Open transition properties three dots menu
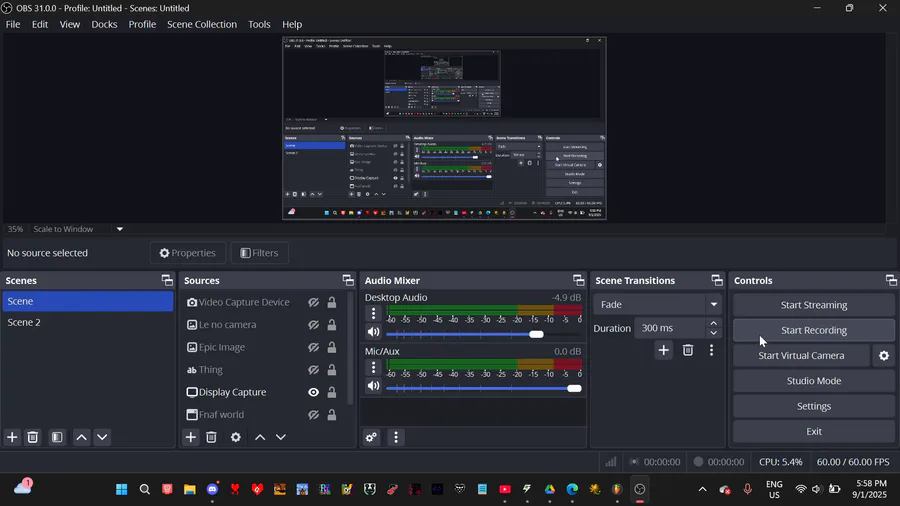This screenshot has width=900, height=506. click(712, 350)
